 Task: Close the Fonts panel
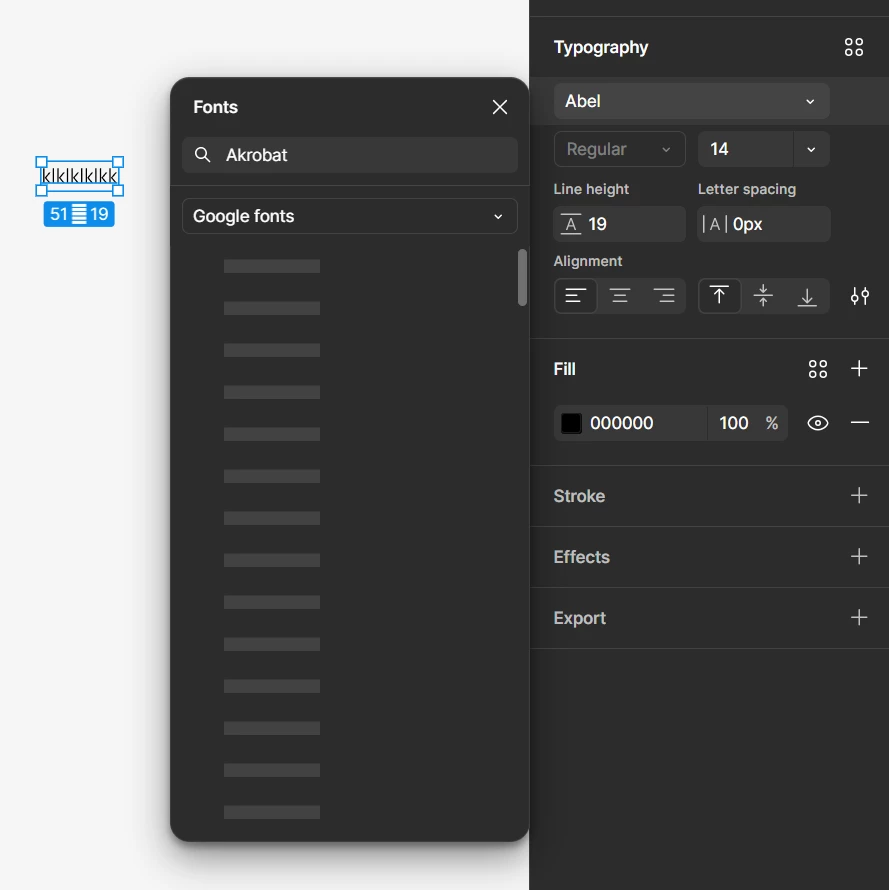click(x=500, y=107)
